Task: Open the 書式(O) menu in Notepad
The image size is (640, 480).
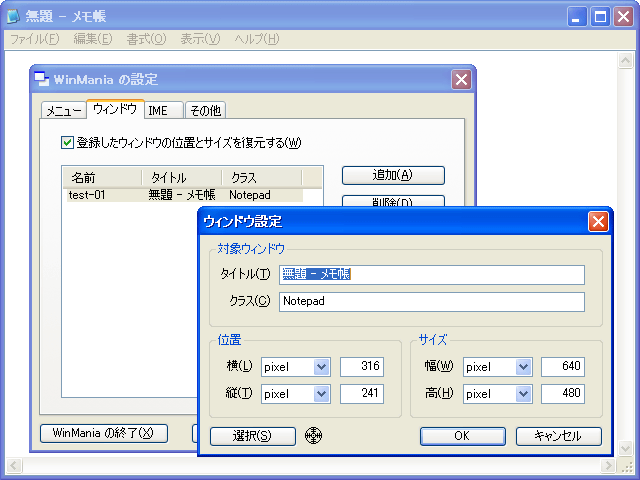Action: 146,39
